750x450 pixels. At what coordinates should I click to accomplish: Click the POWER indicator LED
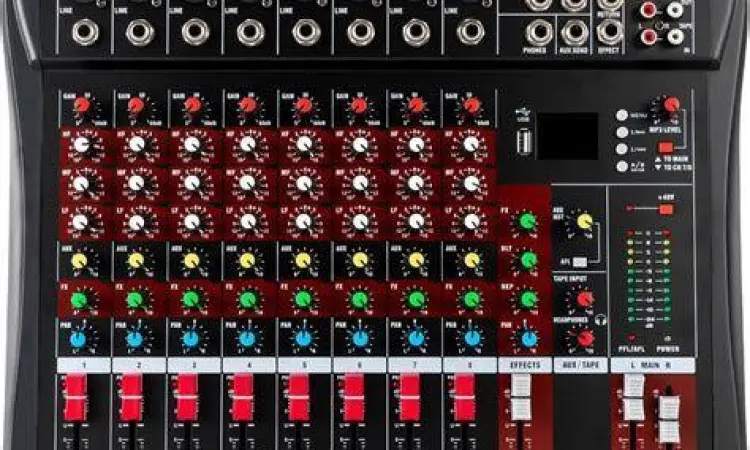(668, 339)
